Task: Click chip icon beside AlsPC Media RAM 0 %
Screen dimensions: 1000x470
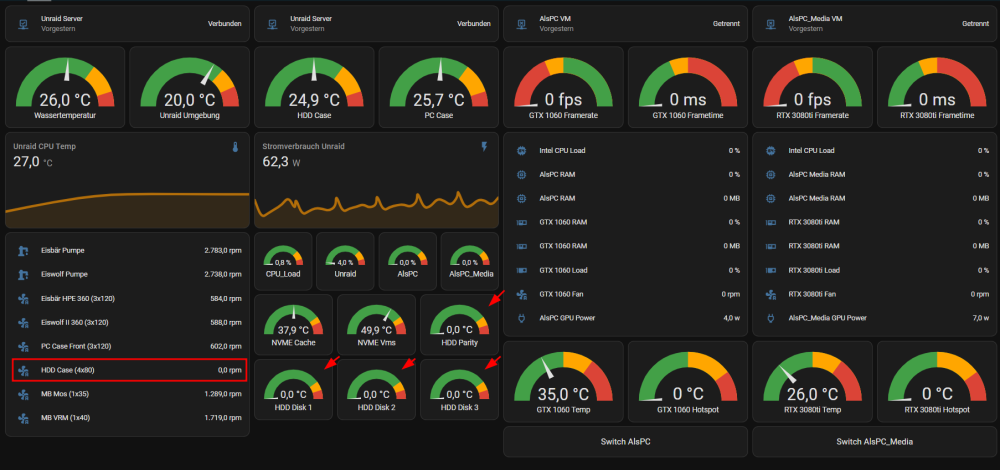Action: tap(771, 175)
